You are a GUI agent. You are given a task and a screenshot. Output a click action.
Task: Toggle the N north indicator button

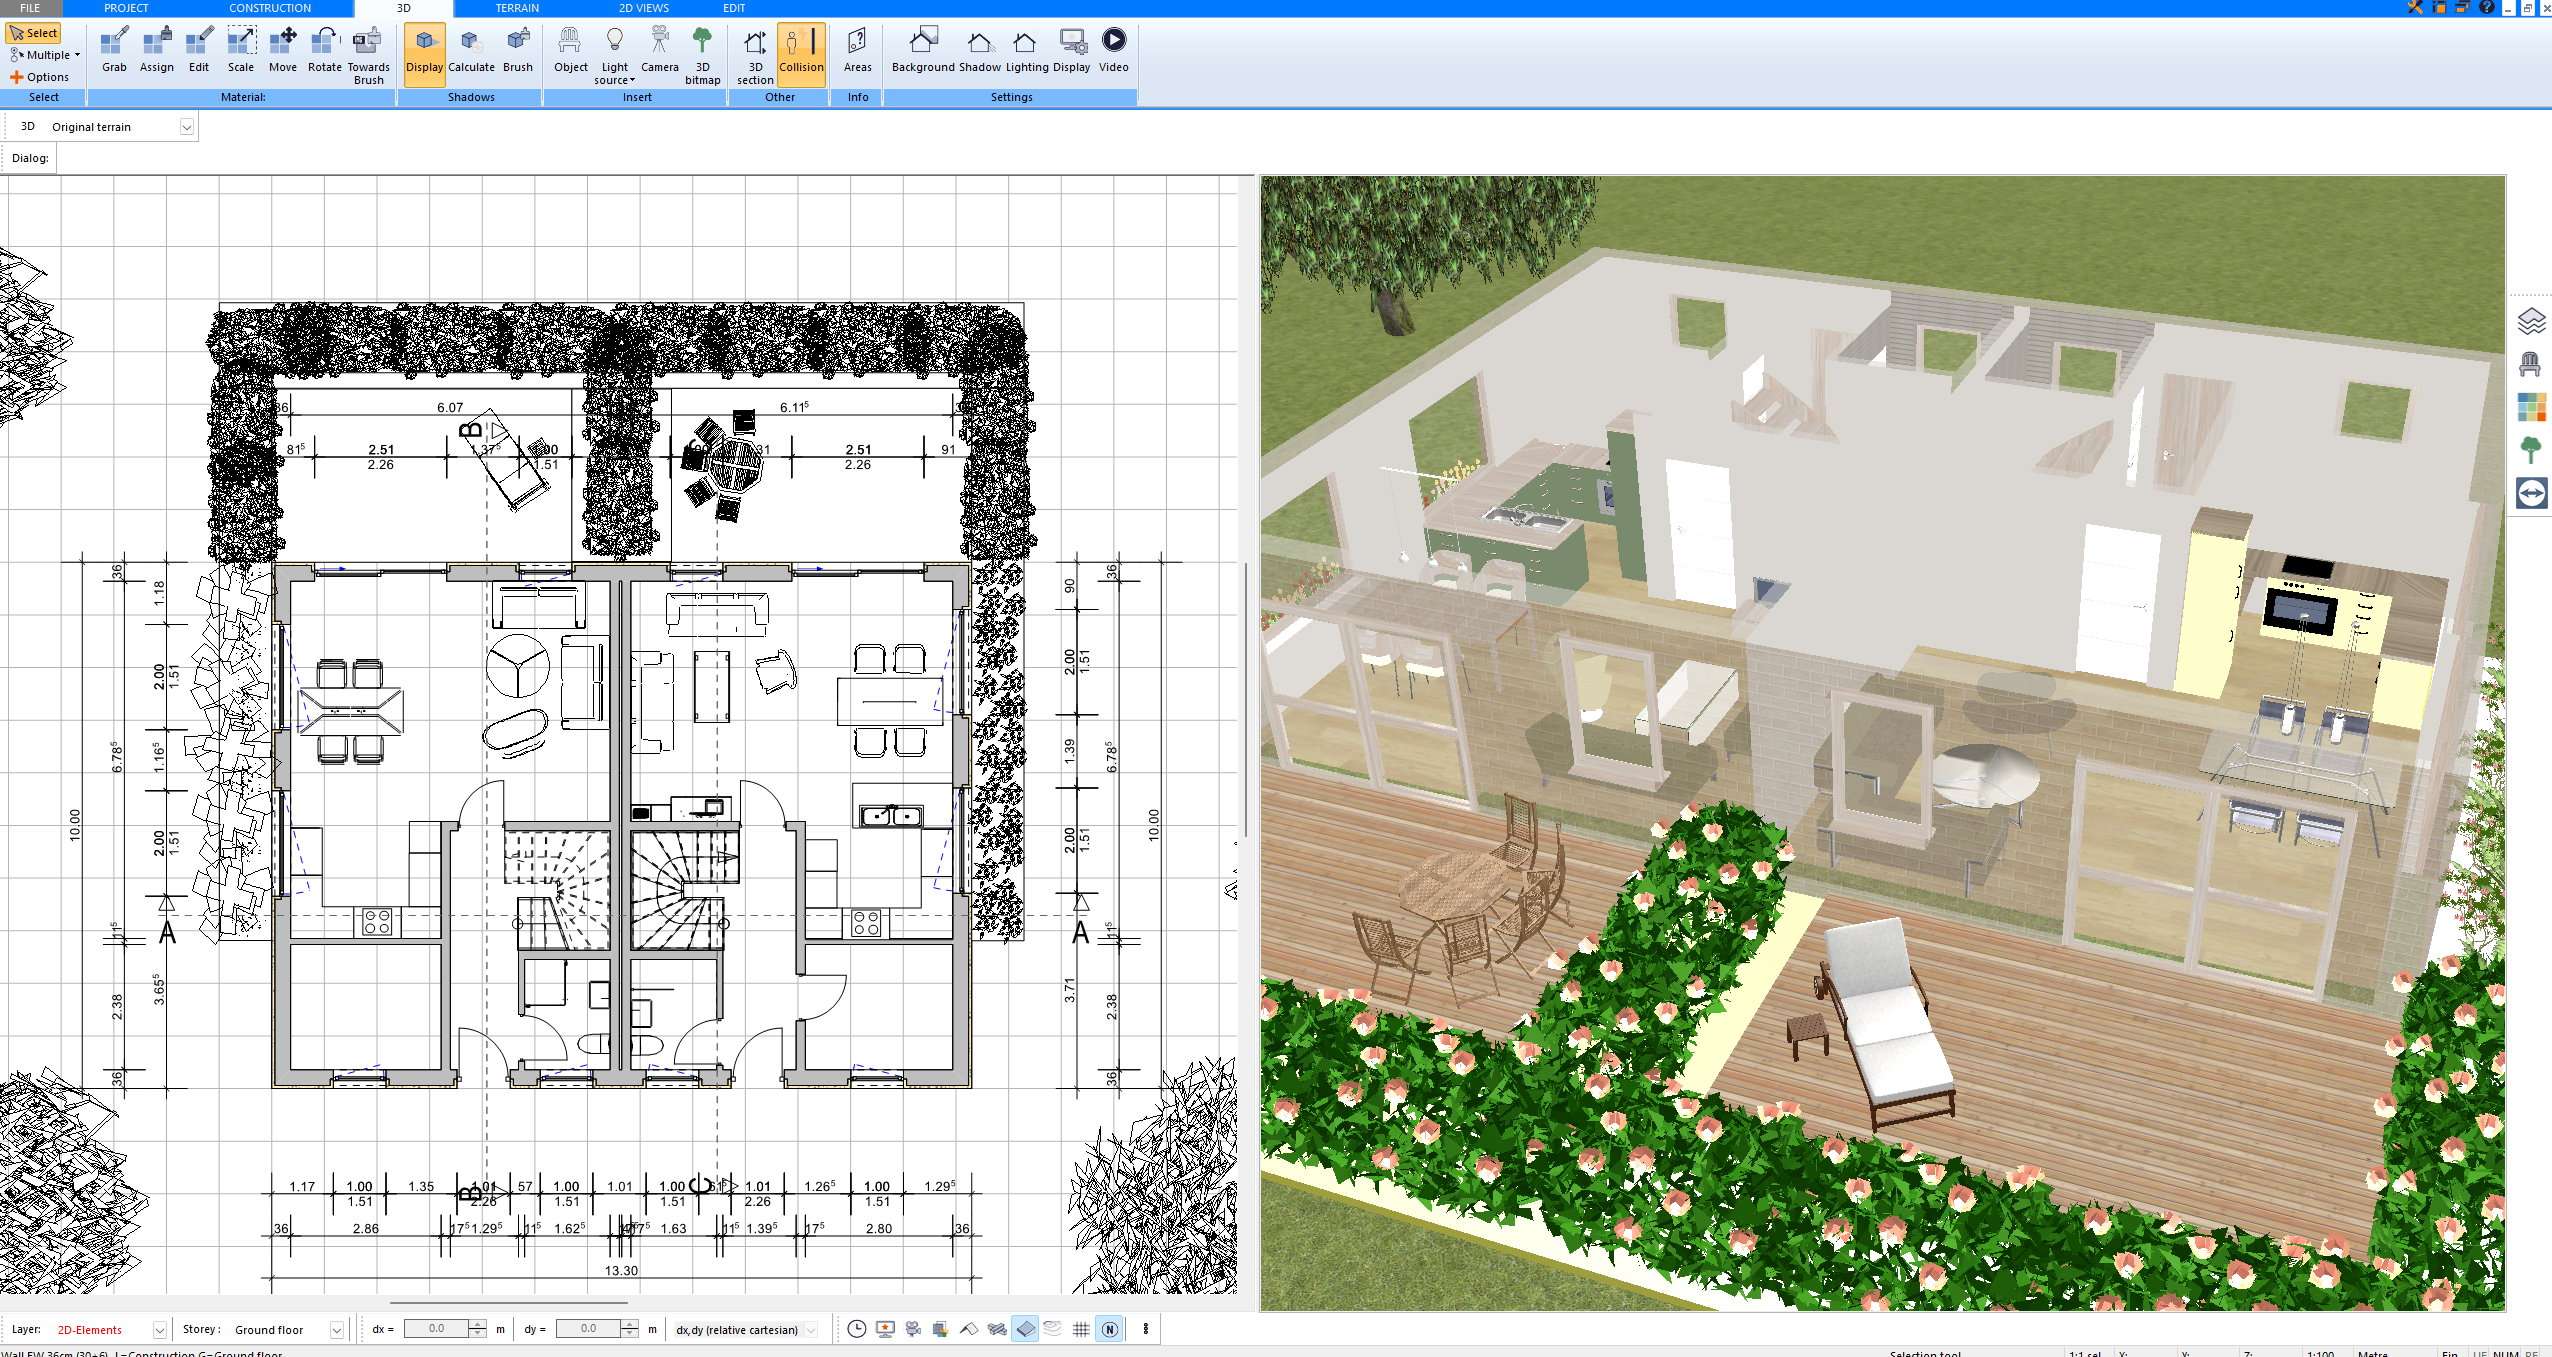[x=1109, y=1329]
